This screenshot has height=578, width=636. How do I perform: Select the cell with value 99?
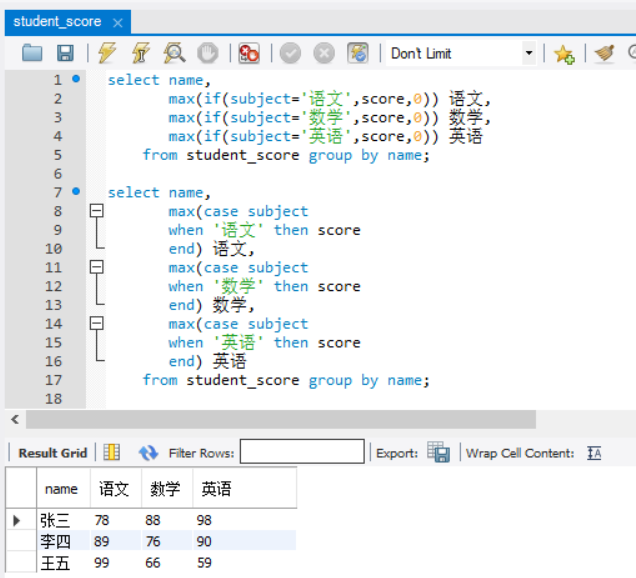click(116, 563)
